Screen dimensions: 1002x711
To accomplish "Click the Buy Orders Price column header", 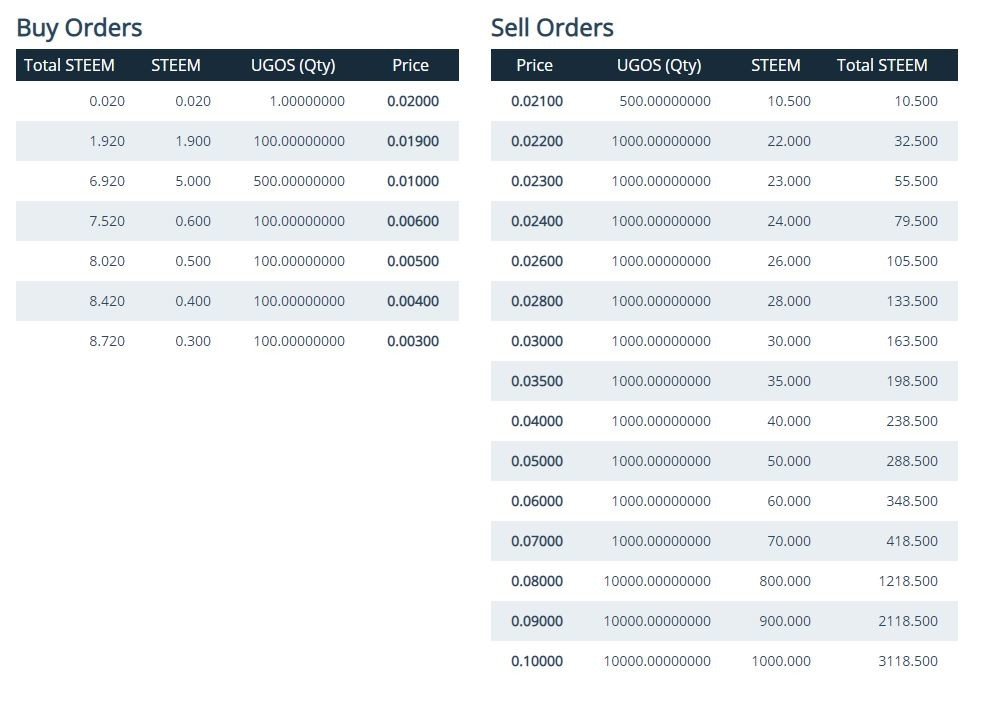I will click(x=410, y=65).
